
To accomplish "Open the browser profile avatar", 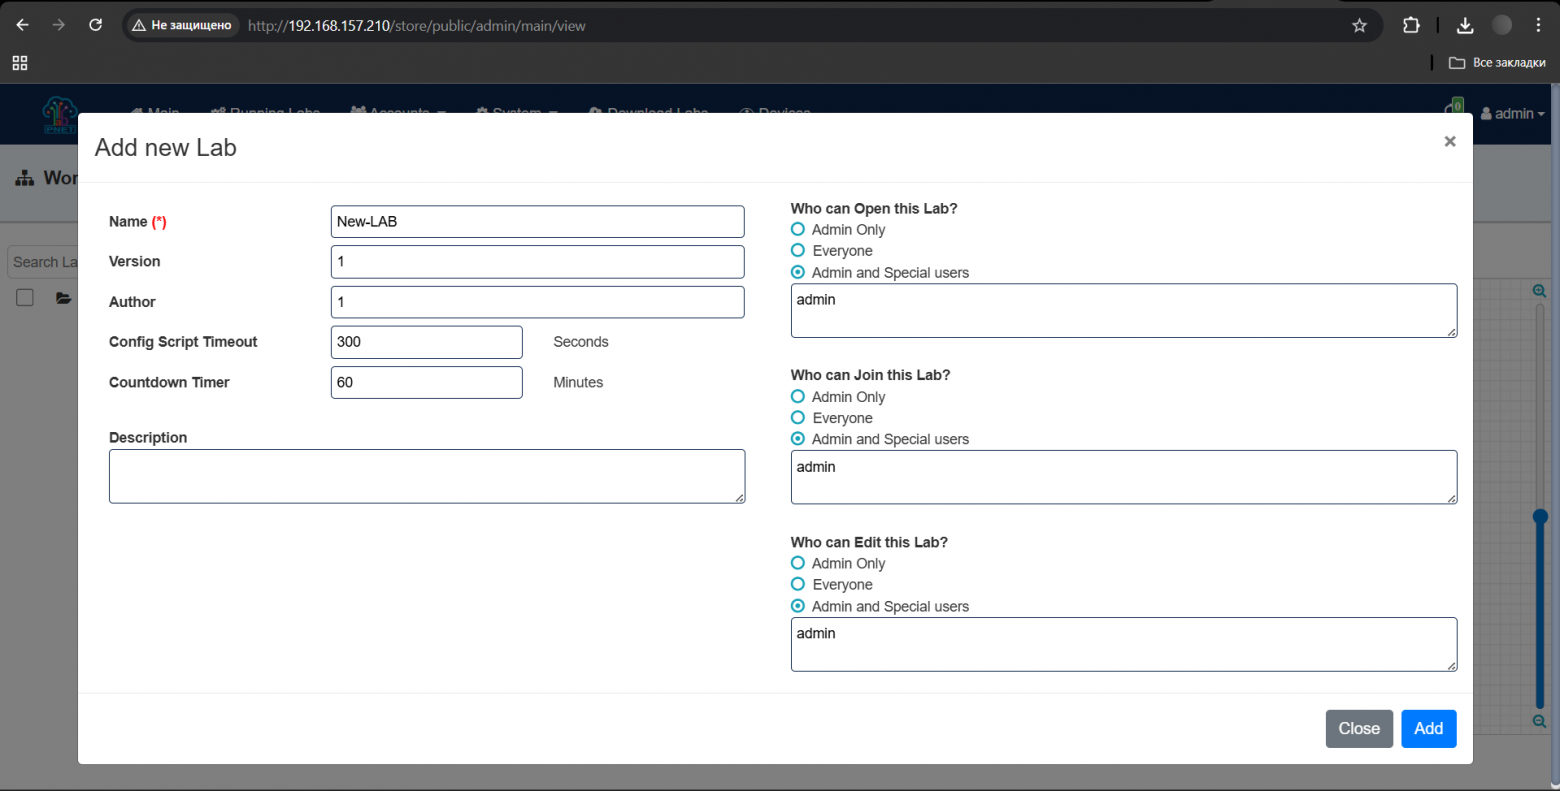I will click(x=1502, y=25).
